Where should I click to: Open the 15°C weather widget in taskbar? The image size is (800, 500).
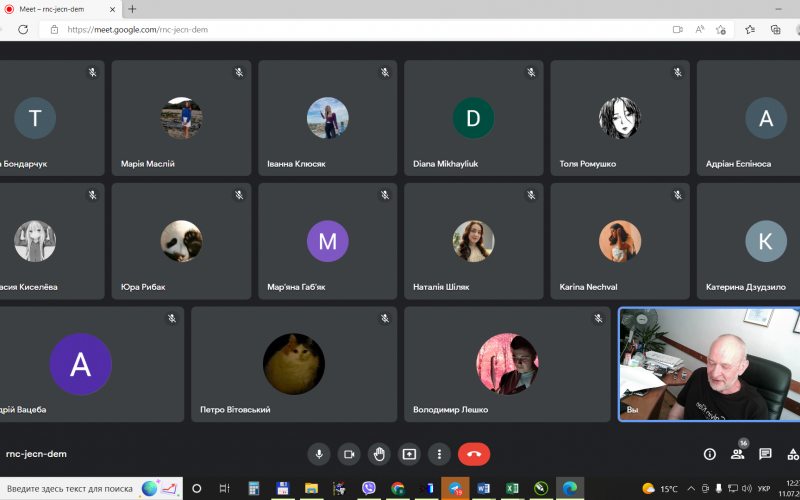point(660,488)
